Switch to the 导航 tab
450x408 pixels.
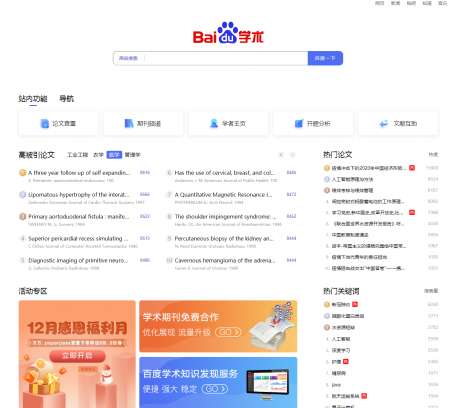(x=66, y=99)
